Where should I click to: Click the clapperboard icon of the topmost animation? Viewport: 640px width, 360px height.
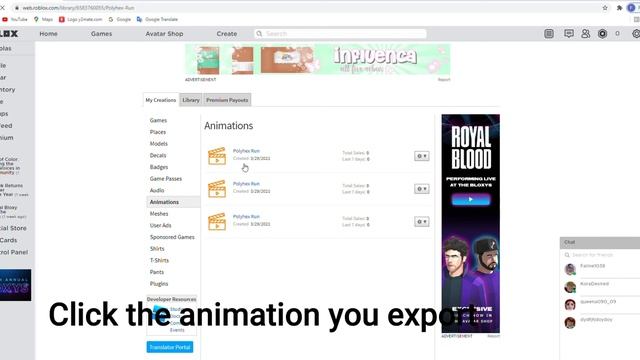coord(217,156)
